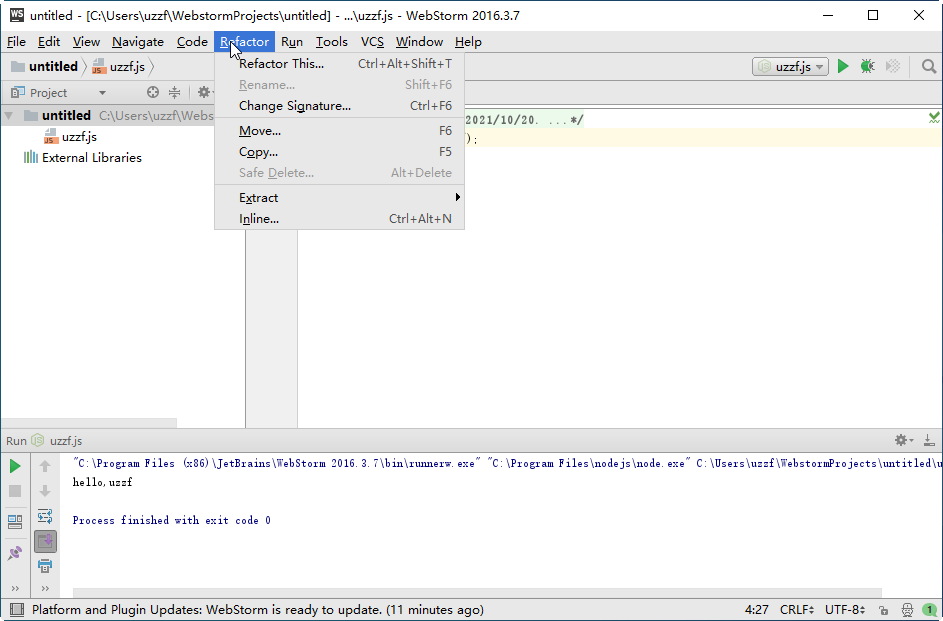943x621 pixels.
Task: Open the Hector inspector icon in status bar
Action: click(x=907, y=610)
